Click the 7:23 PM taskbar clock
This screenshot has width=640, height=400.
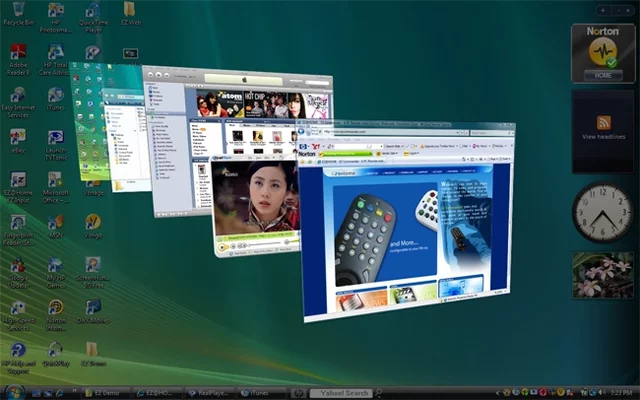(x=621, y=393)
